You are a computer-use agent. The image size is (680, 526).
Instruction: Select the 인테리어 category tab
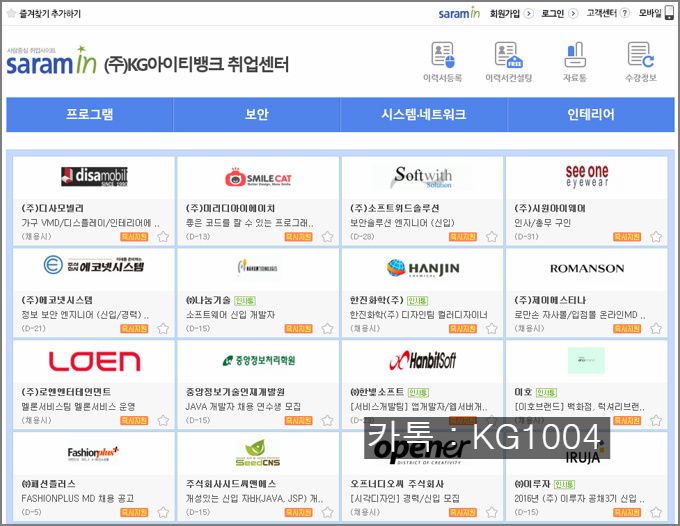pyautogui.click(x=591, y=114)
